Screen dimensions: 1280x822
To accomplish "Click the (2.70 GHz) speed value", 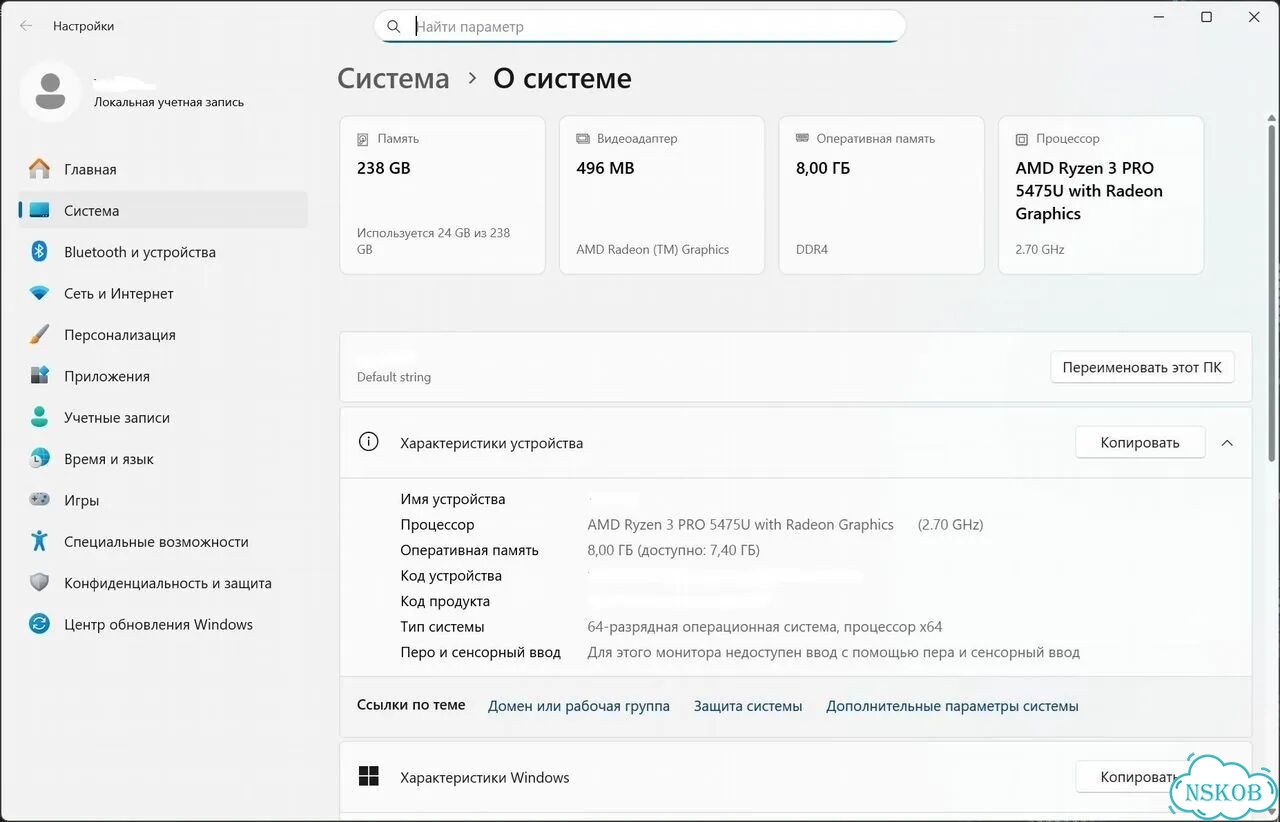I will click(951, 525).
